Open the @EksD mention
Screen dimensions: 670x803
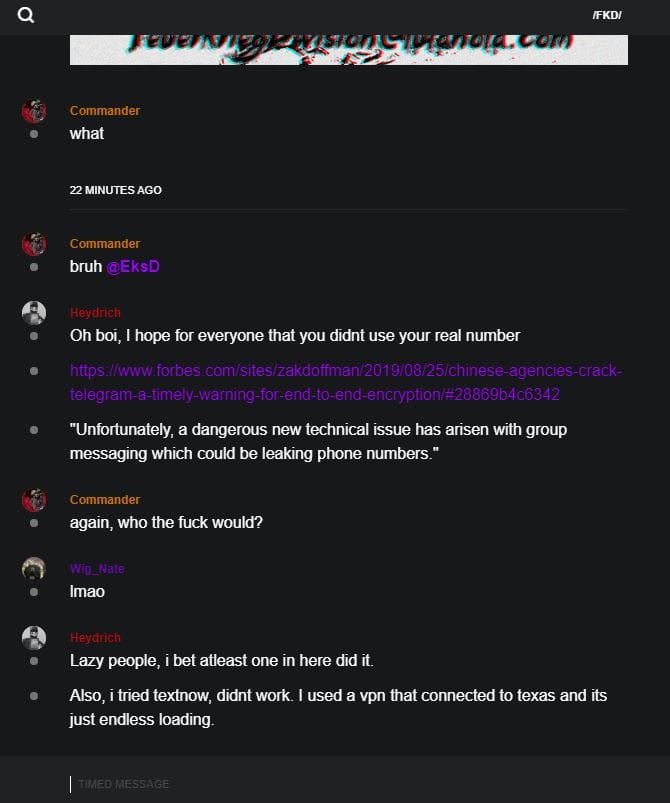[133, 267]
